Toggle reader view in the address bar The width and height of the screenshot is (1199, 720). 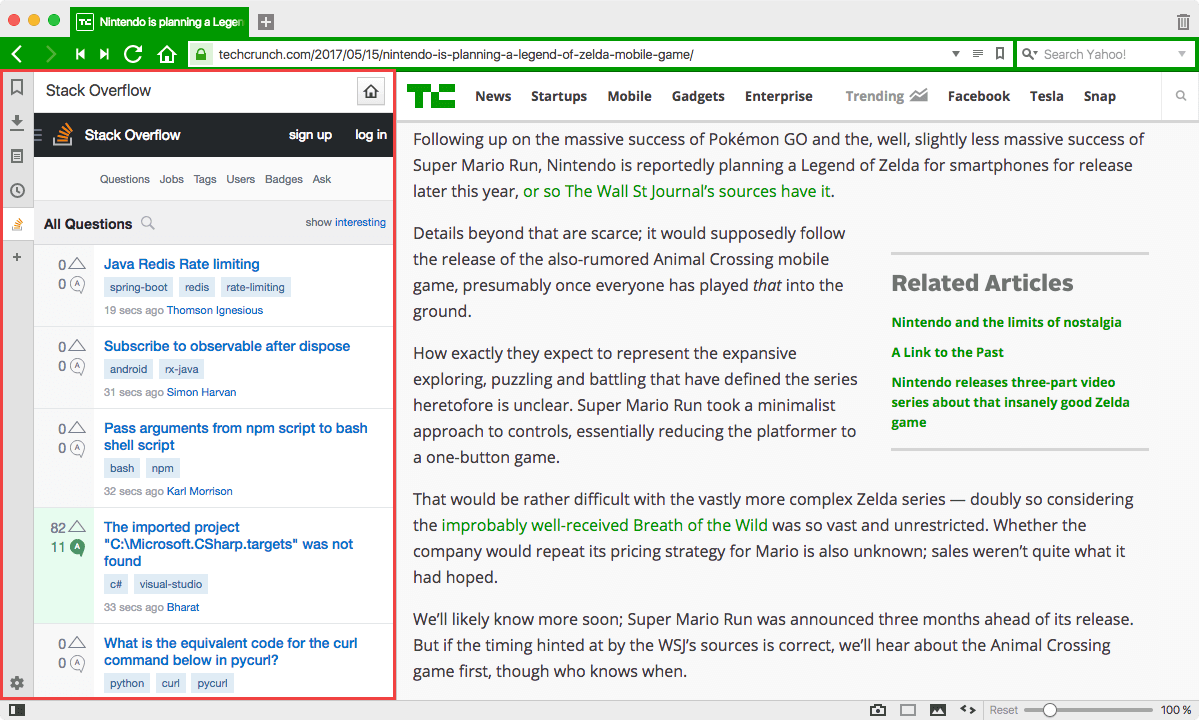977,54
